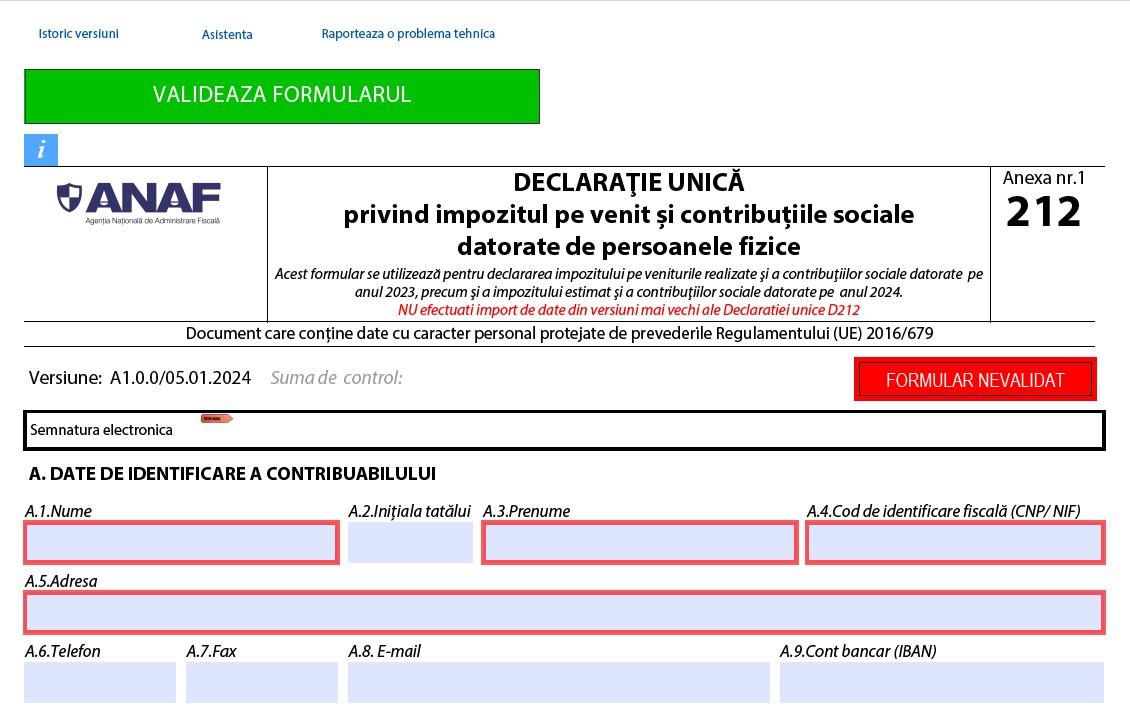Open the Istoric versiuni link
The width and height of the screenshot is (1130, 706).
pos(79,33)
